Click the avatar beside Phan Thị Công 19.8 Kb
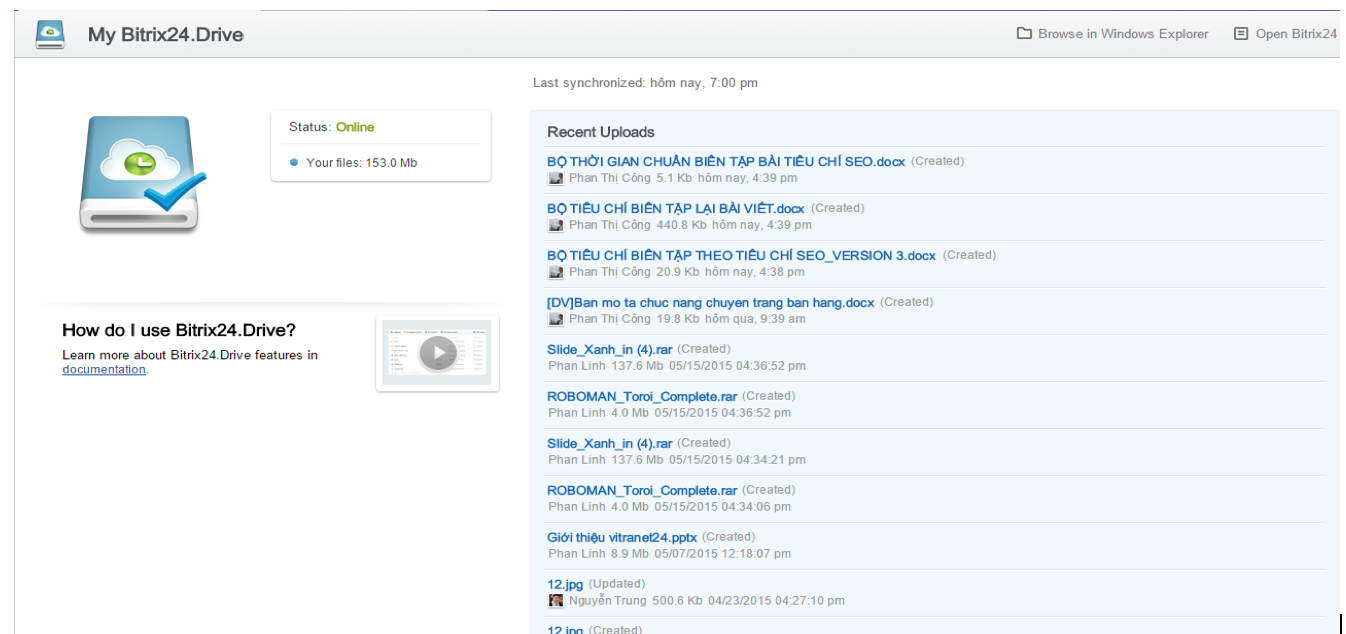 click(x=556, y=319)
